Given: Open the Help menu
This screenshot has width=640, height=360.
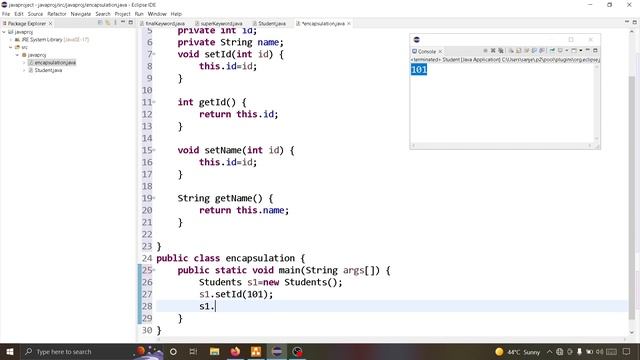Looking at the screenshot, I should point(176,14).
